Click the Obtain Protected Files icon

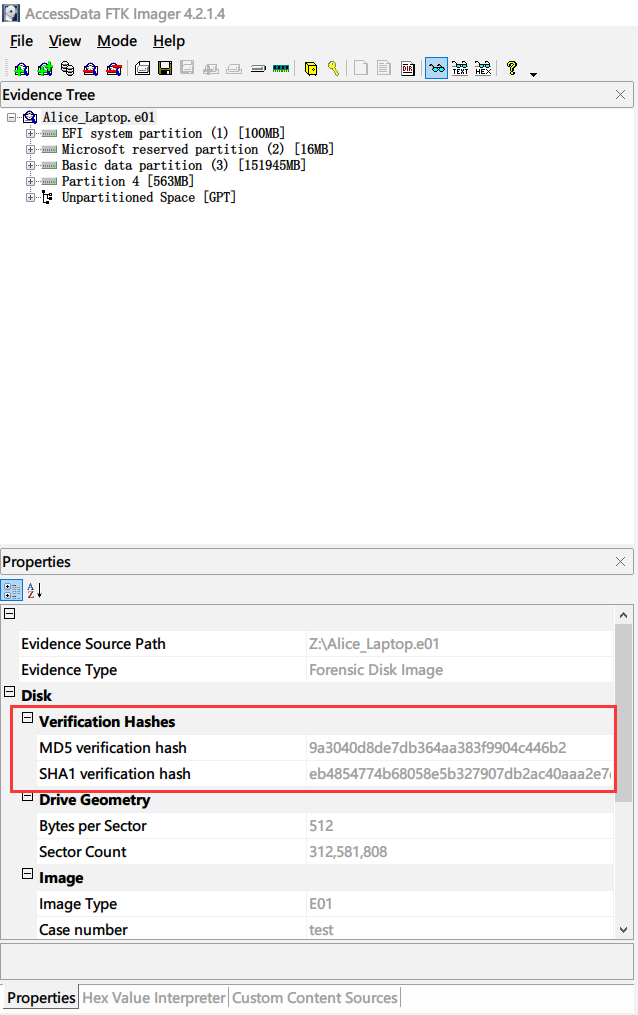311,68
